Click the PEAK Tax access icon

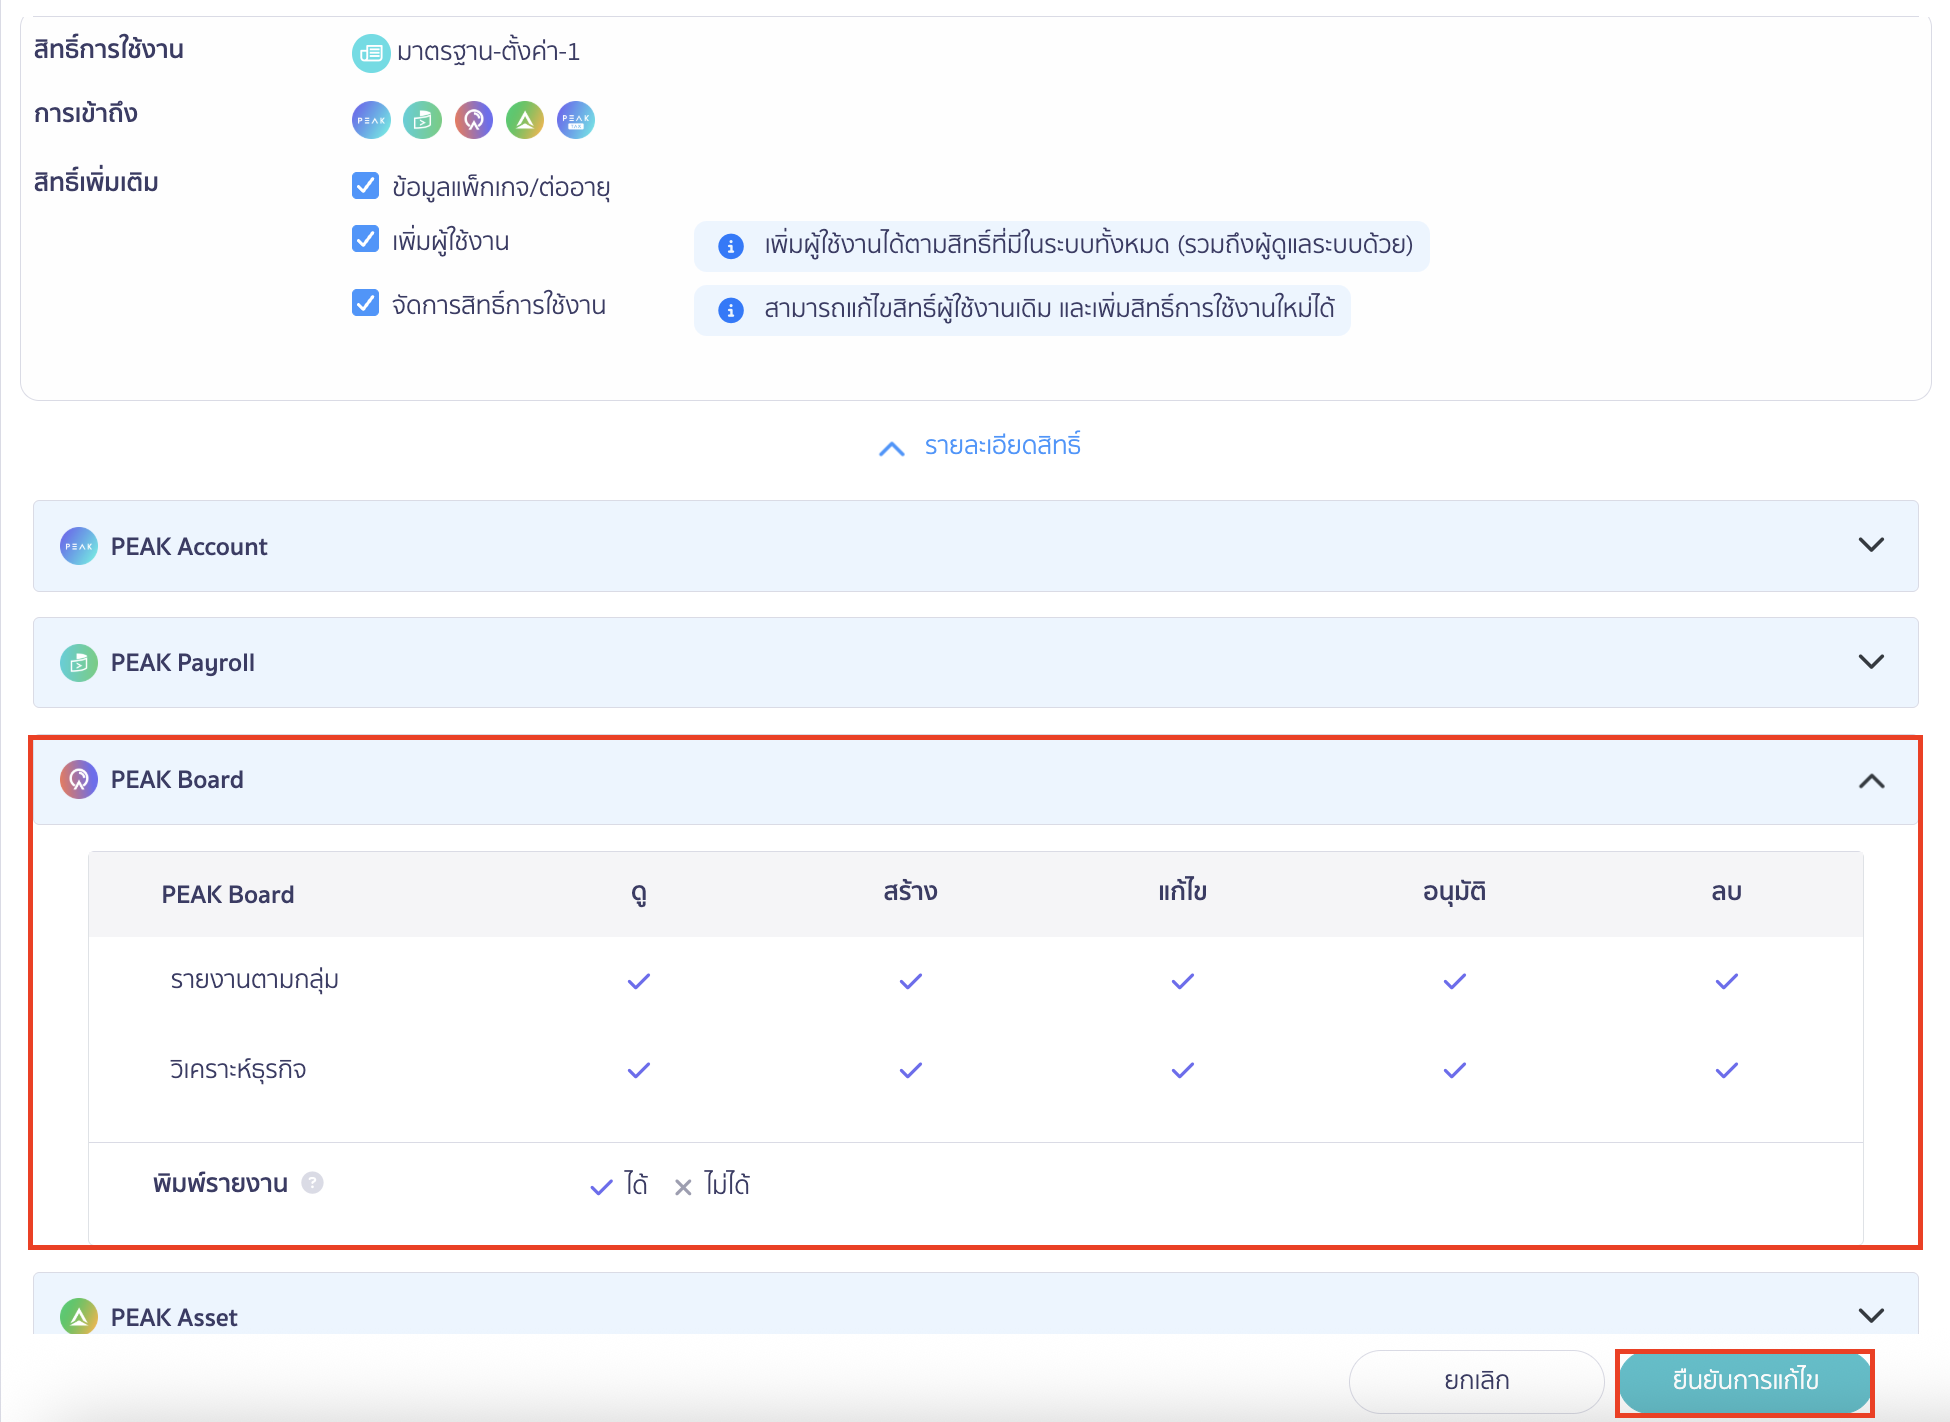pos(576,120)
